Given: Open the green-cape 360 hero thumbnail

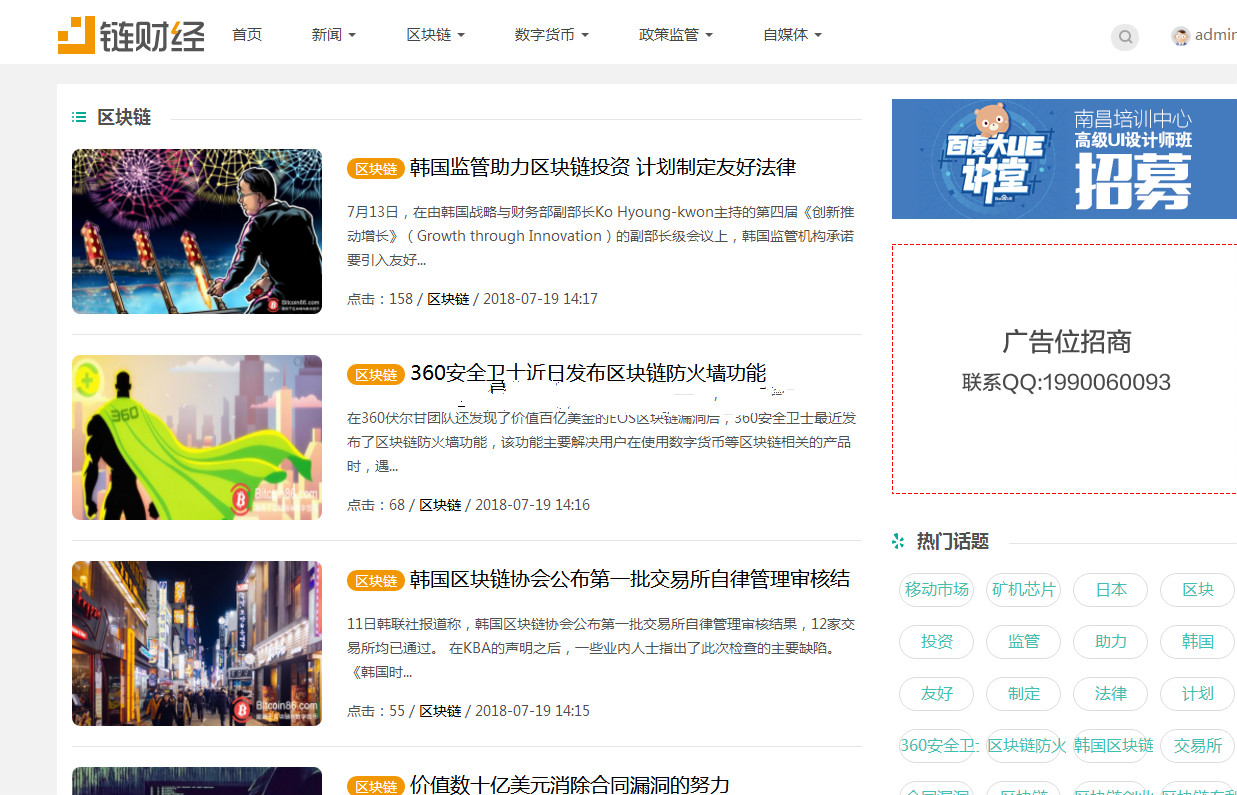Looking at the screenshot, I should [x=197, y=438].
